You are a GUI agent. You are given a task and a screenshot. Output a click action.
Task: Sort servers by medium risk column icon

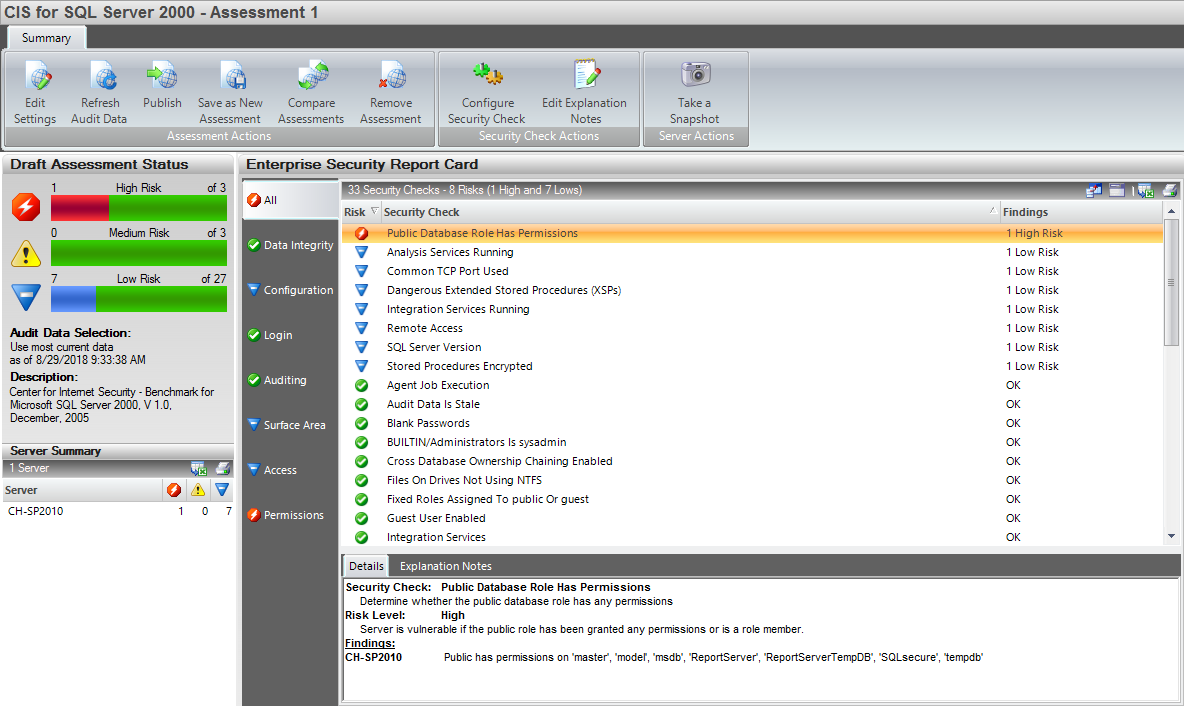198,490
